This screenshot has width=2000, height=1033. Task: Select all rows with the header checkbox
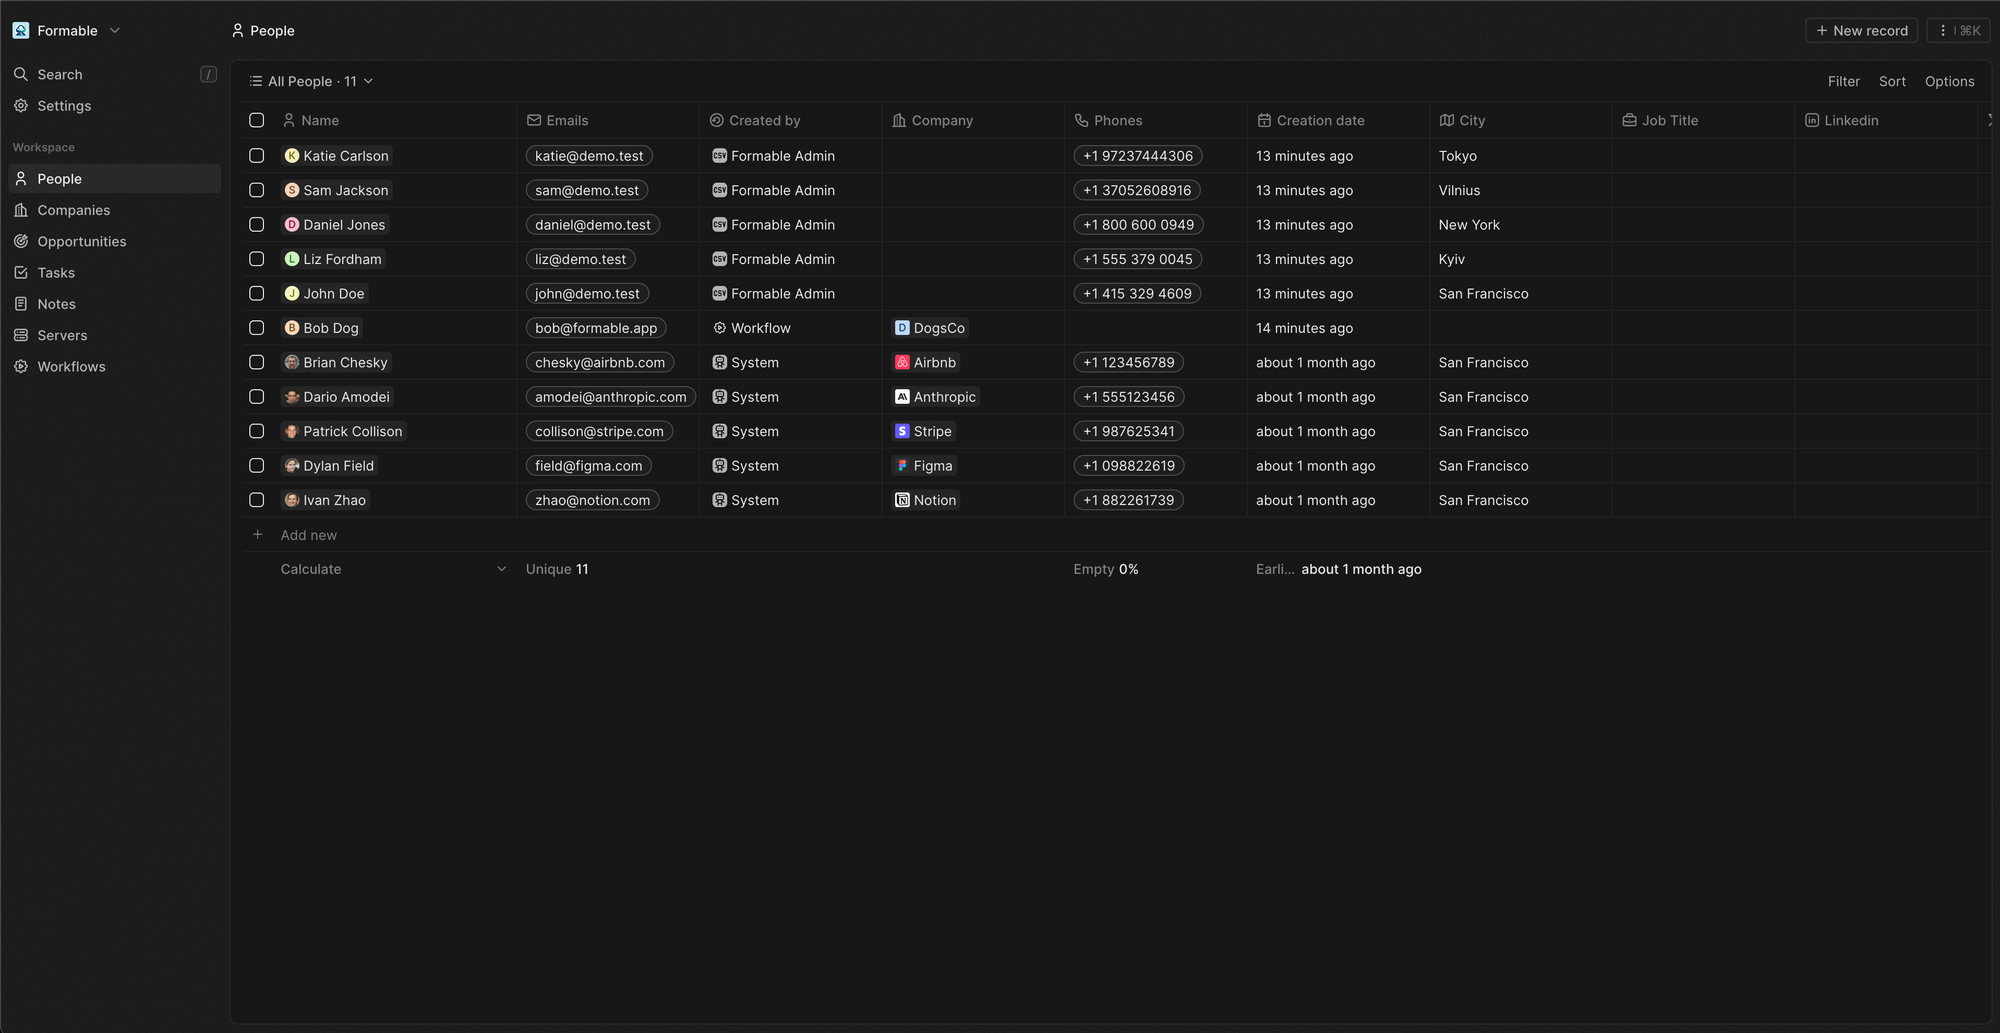tap(256, 119)
